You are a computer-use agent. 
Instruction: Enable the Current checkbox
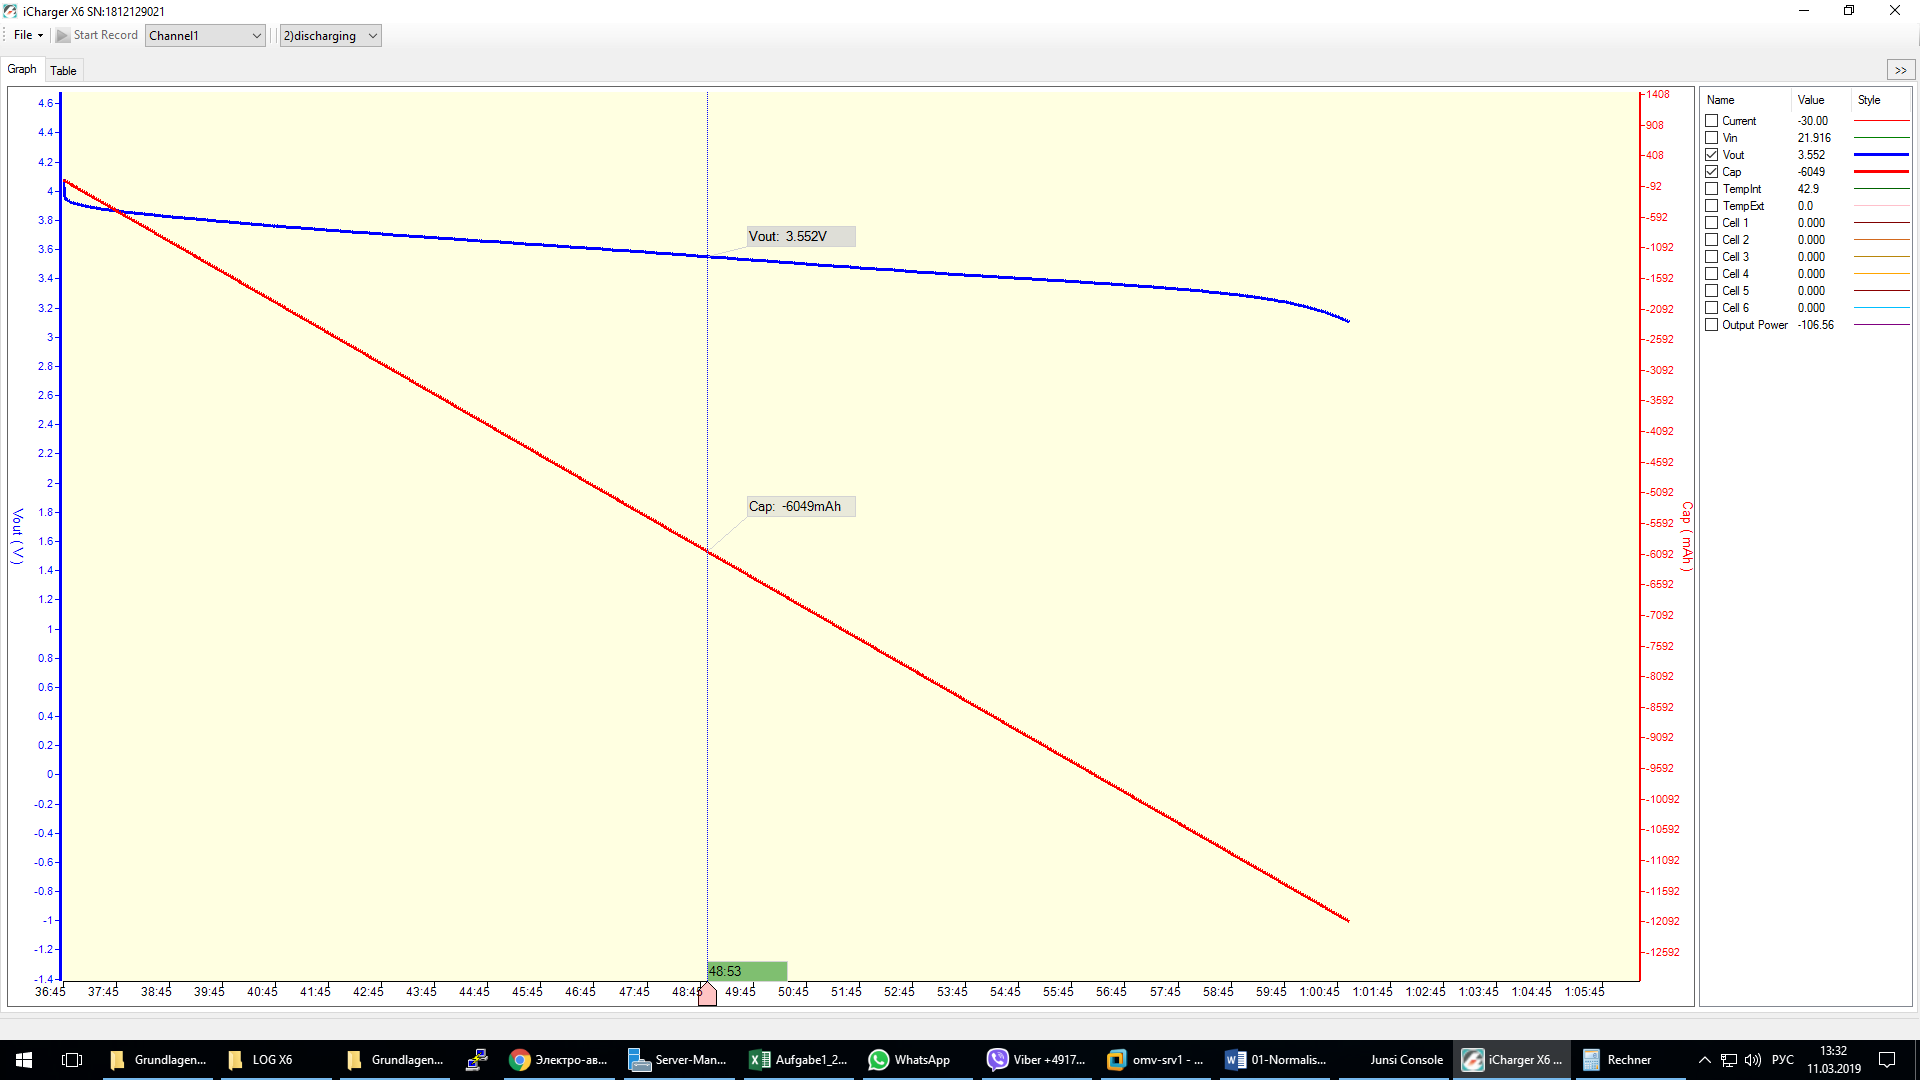pos(1712,121)
